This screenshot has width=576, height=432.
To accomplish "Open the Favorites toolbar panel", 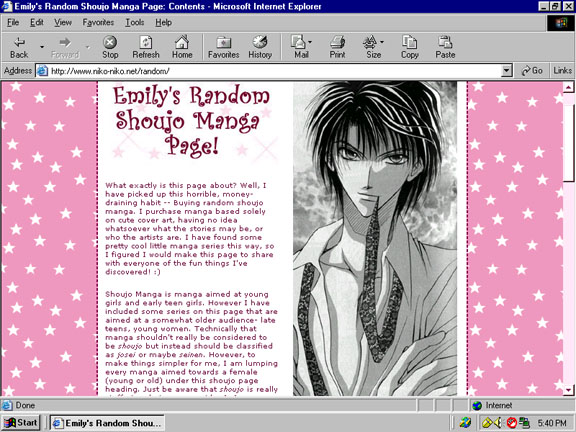I will click(223, 47).
